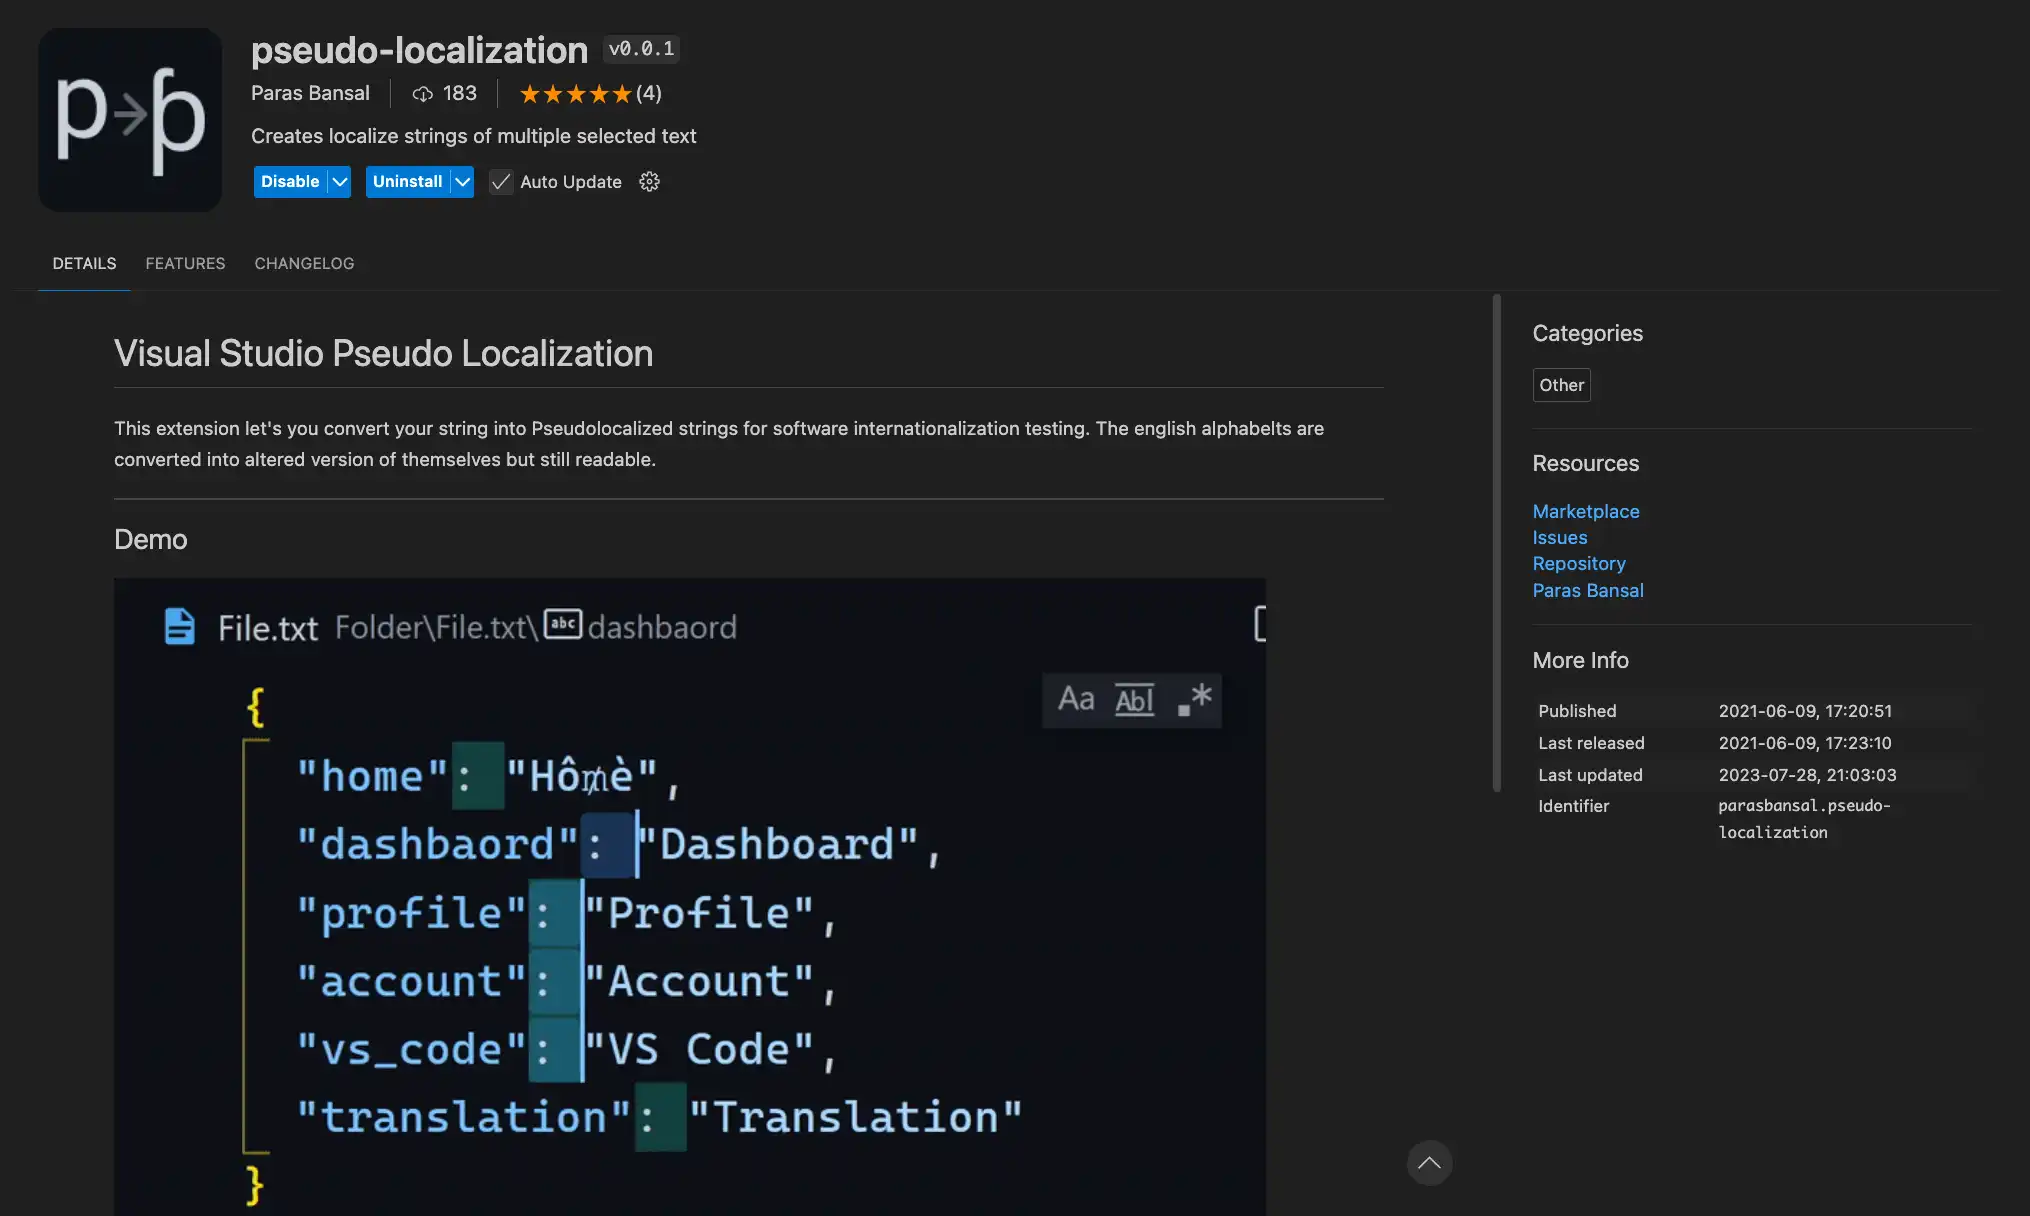Switch to the Changelog tab
This screenshot has width=2030, height=1216.
point(304,263)
